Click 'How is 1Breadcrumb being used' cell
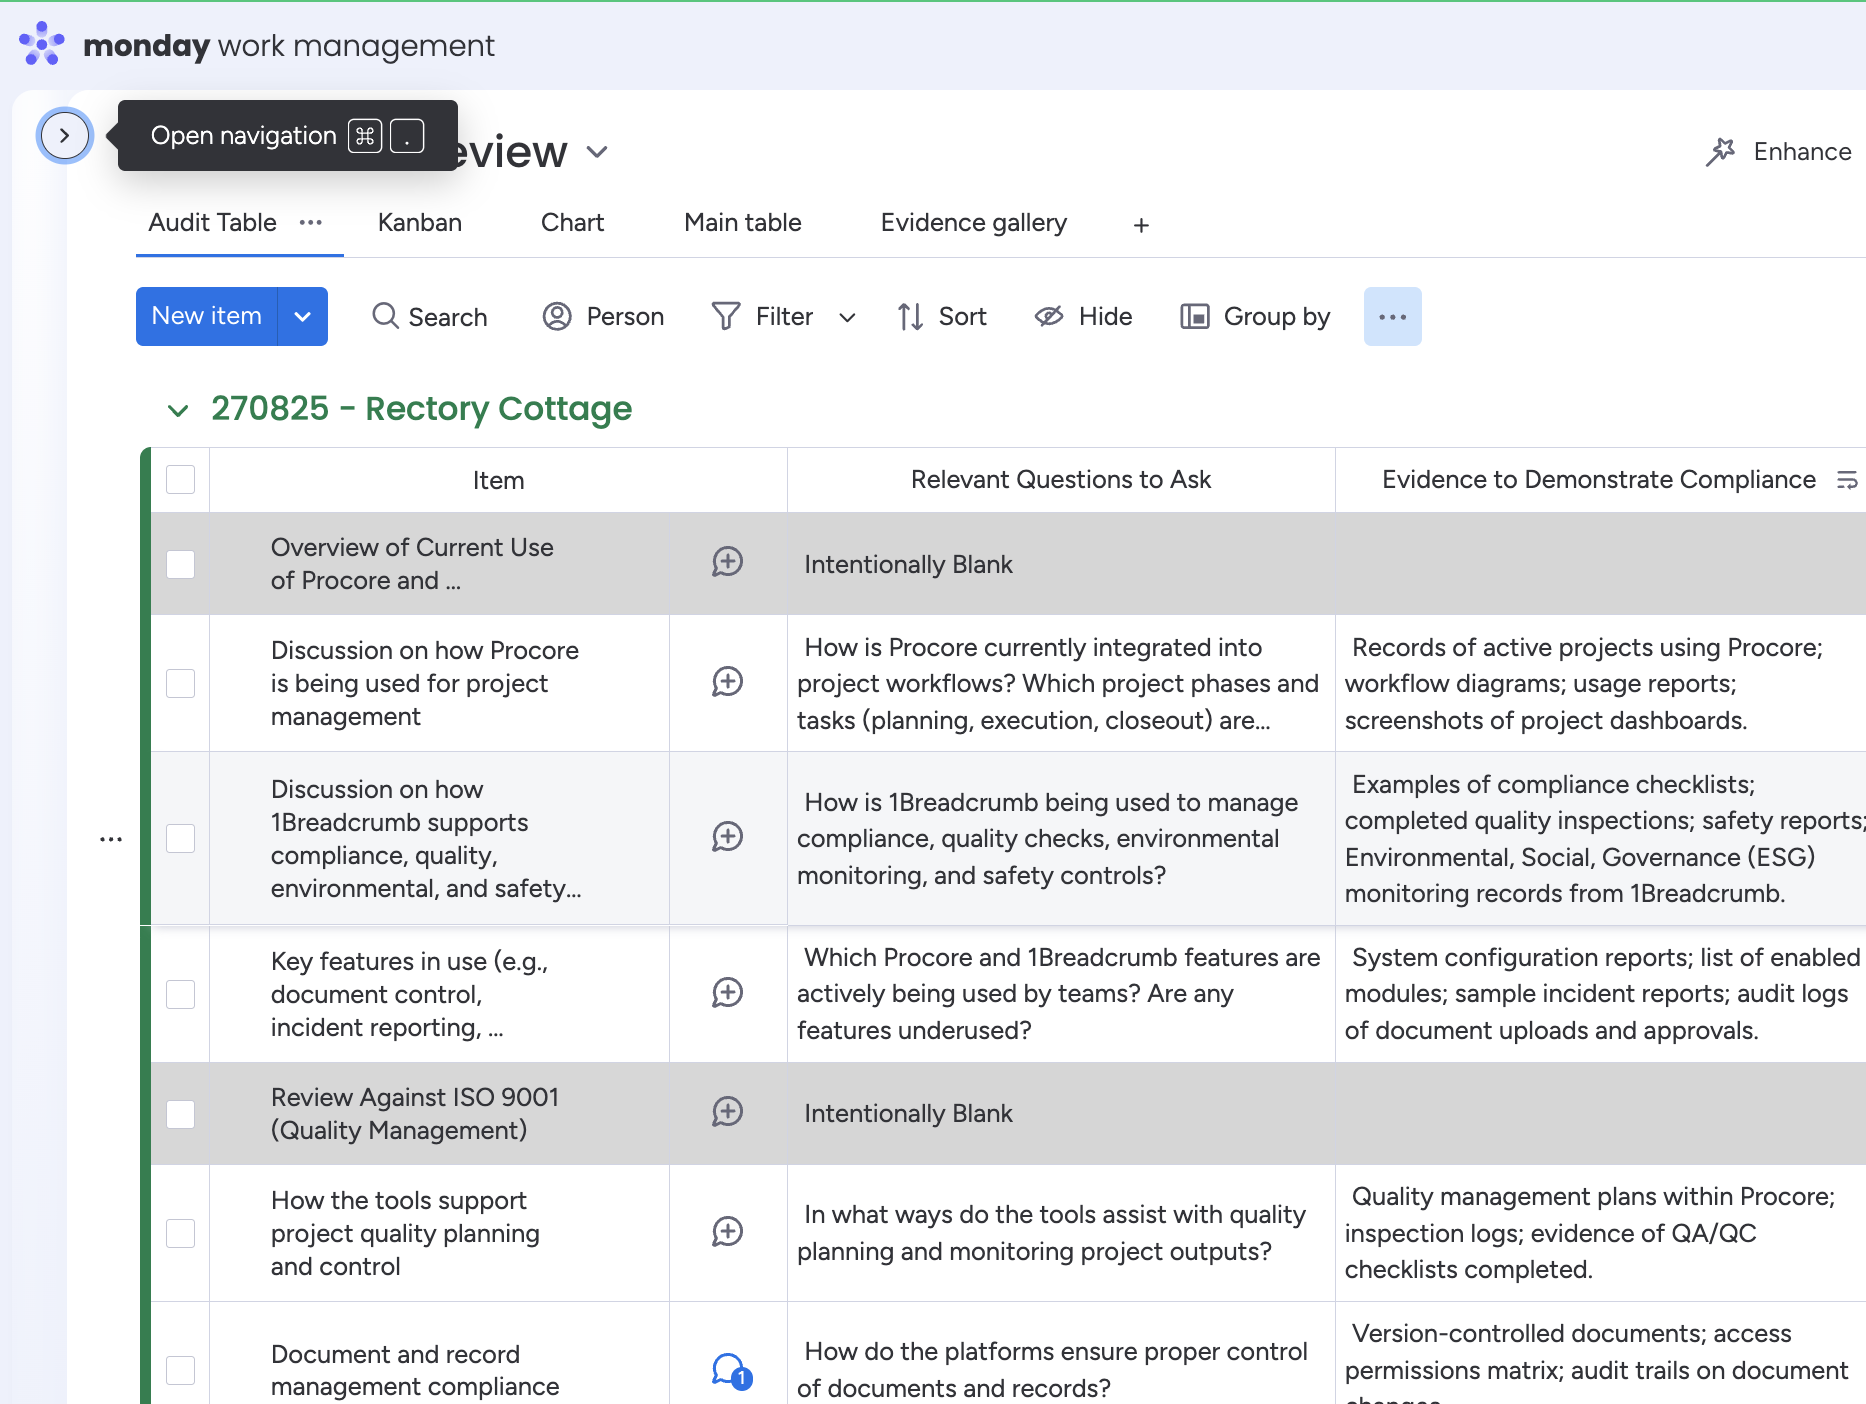 click(x=1061, y=838)
